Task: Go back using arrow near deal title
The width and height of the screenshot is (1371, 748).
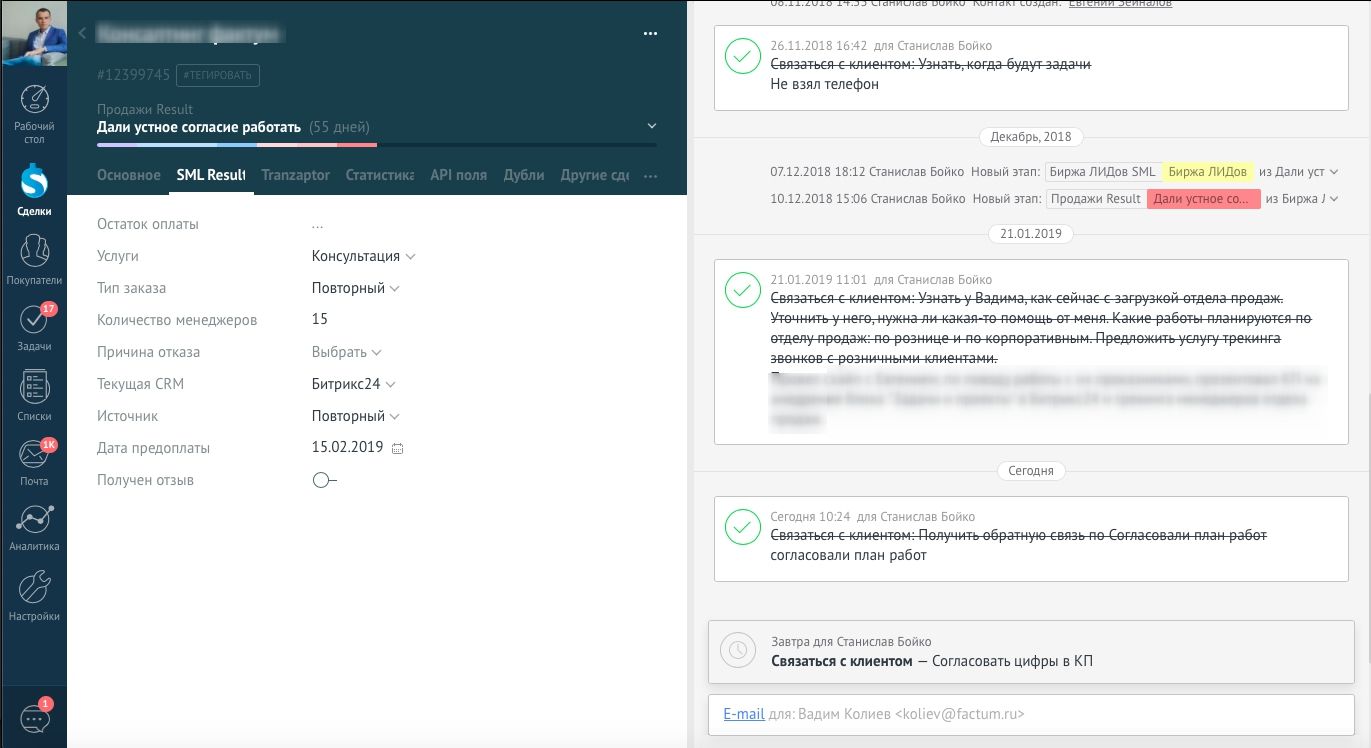Action: (82, 34)
